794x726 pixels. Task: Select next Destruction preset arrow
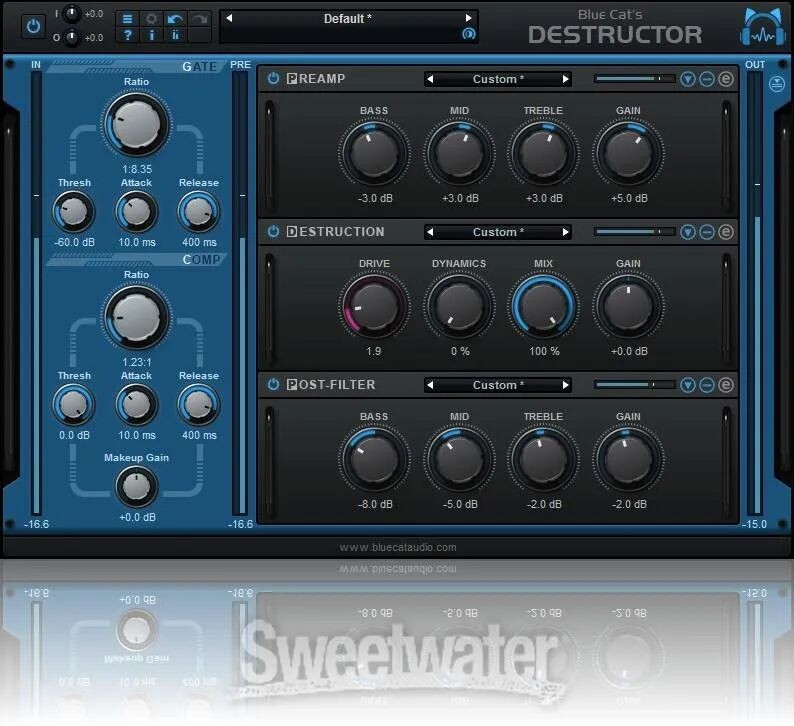tap(566, 232)
